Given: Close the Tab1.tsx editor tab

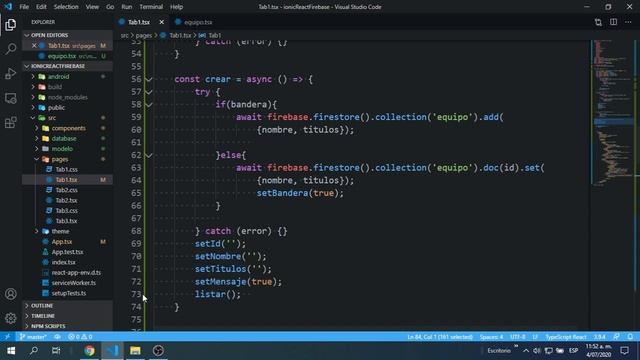Looking at the screenshot, I should click(162, 22).
